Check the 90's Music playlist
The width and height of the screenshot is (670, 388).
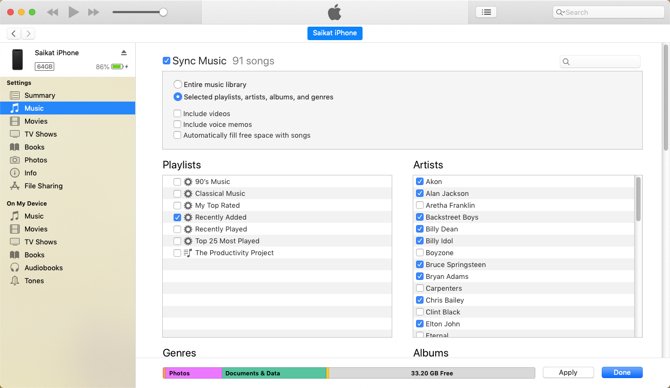pyautogui.click(x=177, y=182)
